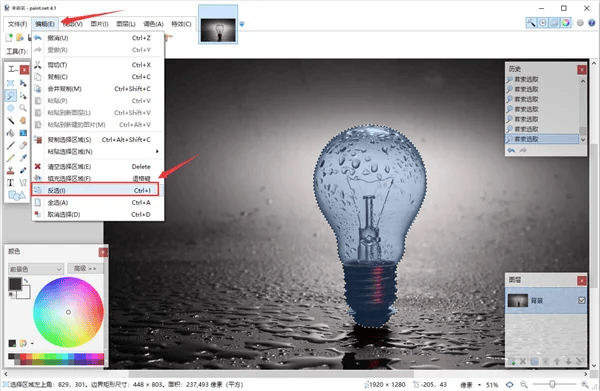Viewport: 600px width, 391px height.
Task: Open the 特效(C) menu
Action: (181, 24)
